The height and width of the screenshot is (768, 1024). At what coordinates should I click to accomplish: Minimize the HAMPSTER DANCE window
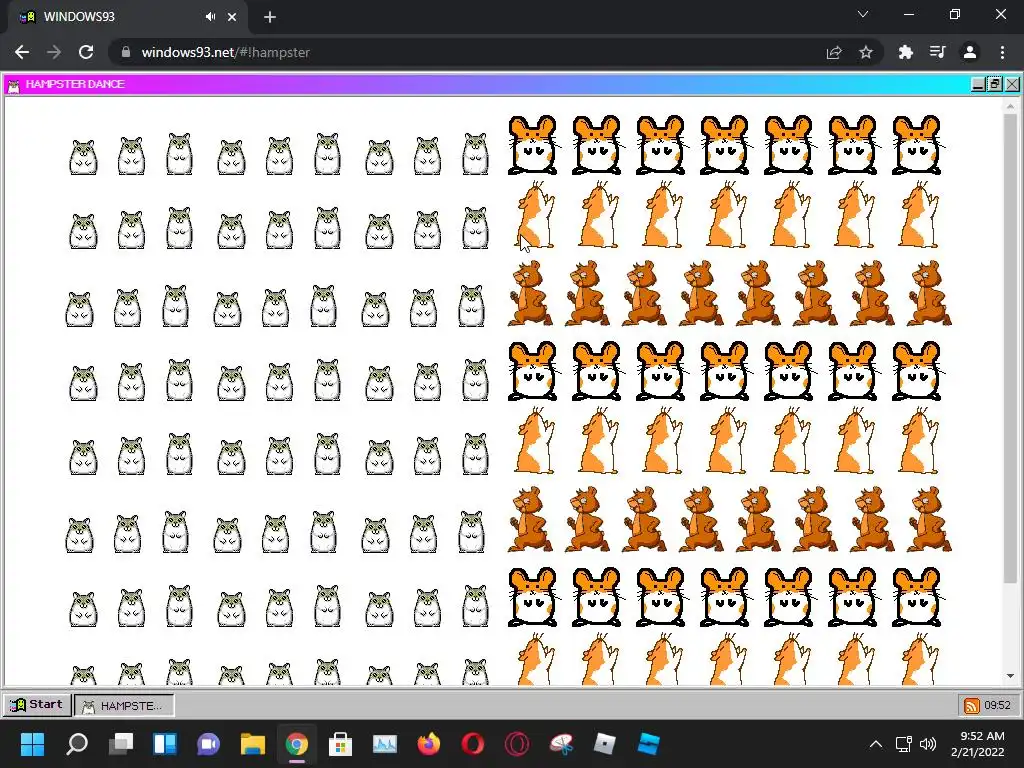978,84
